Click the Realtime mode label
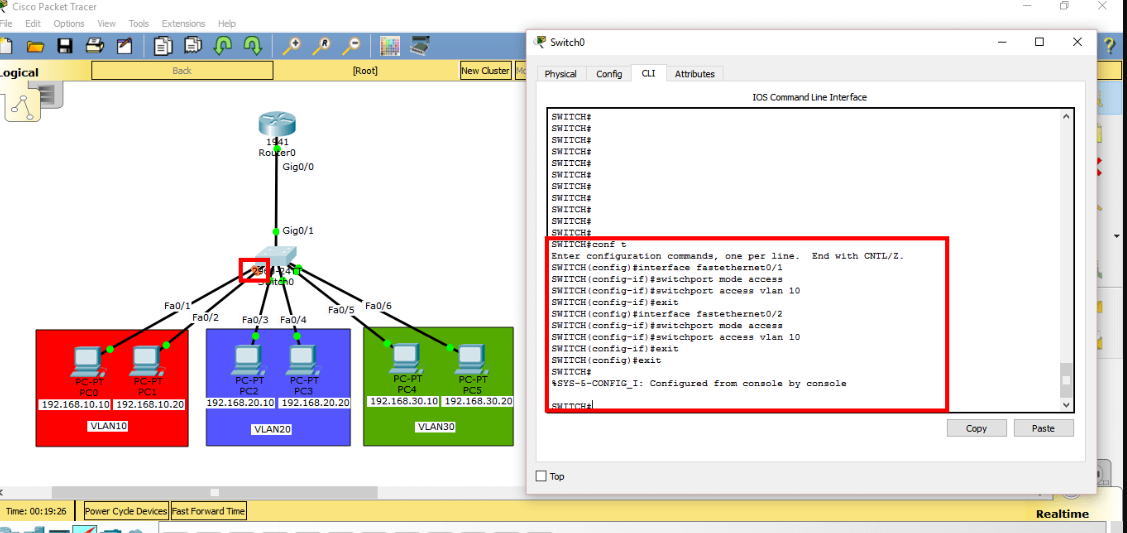Viewport: 1127px width, 533px height. (1062, 514)
